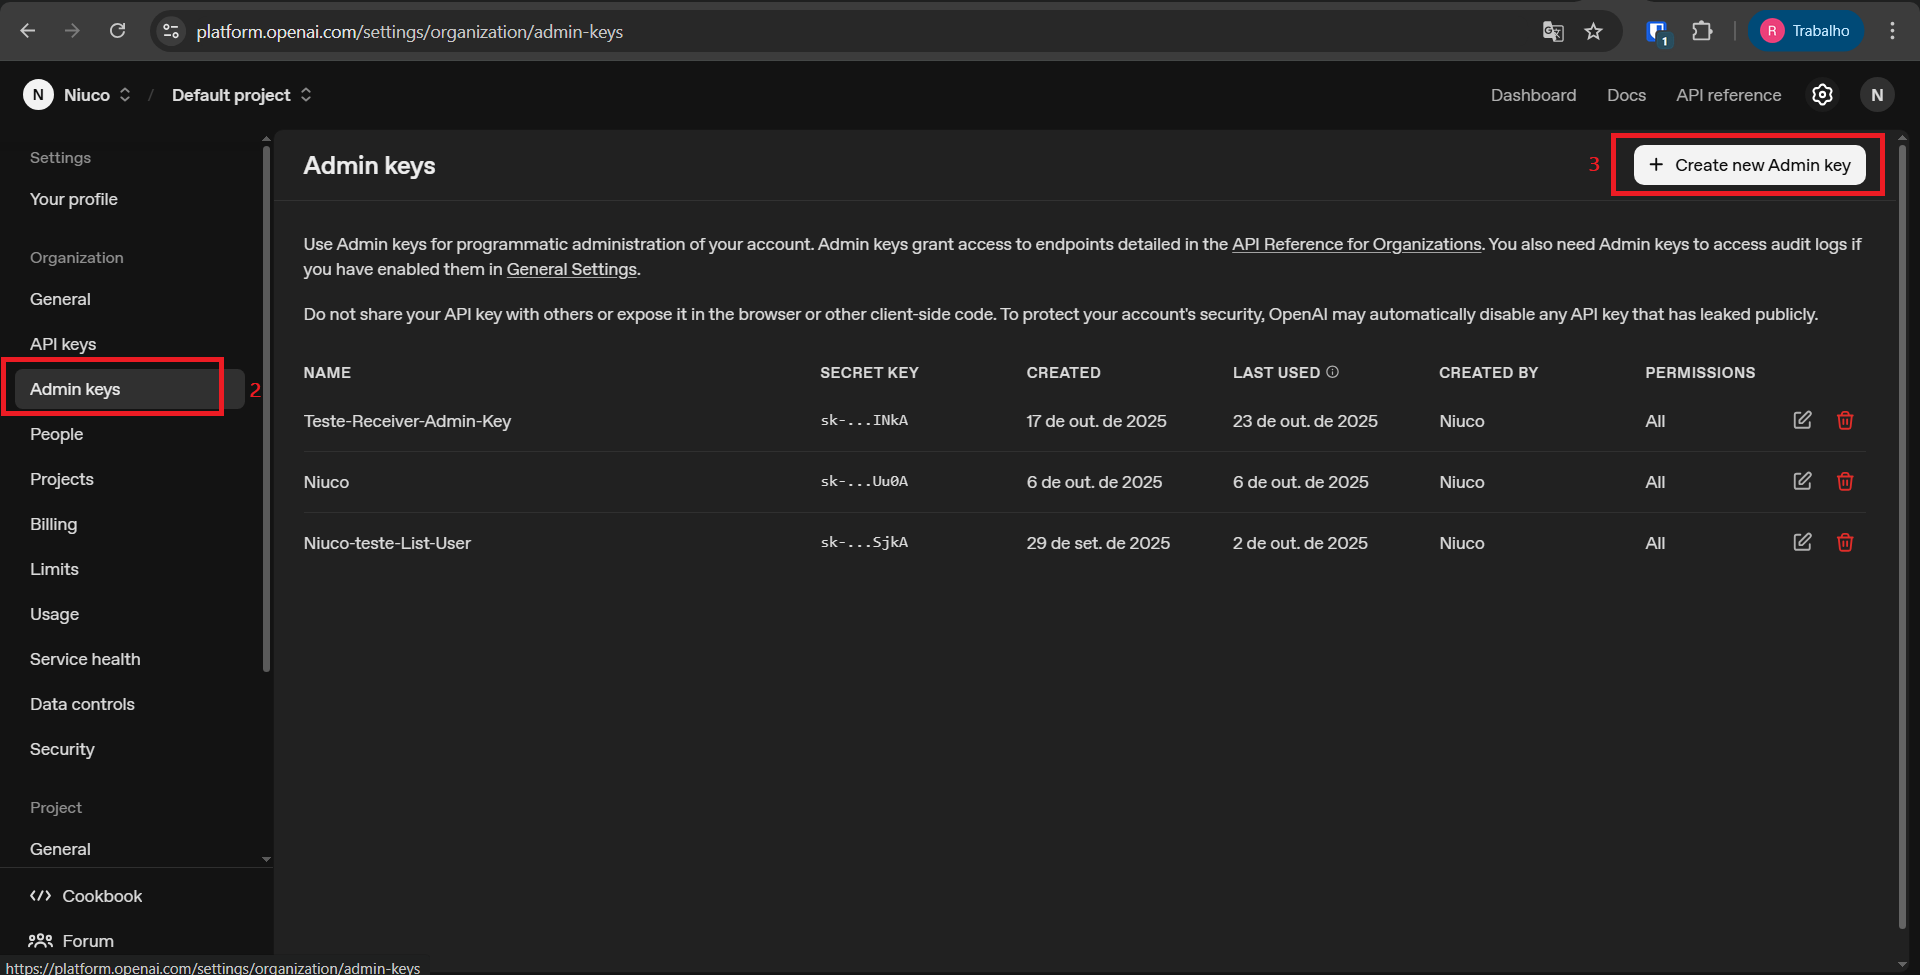Click the Admin keys page heading
The width and height of the screenshot is (1920, 975).
369,165
